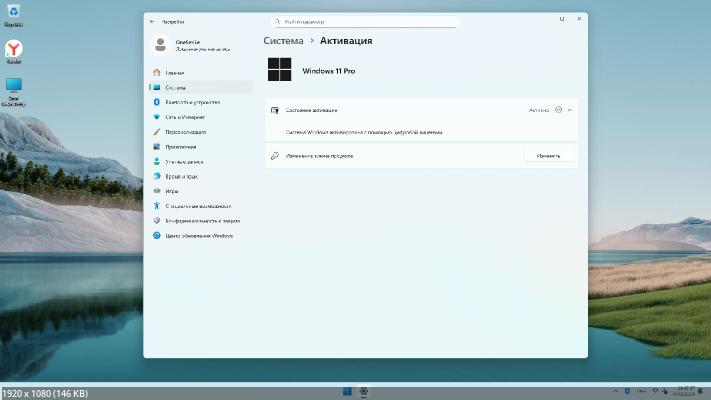Open the Windows Start menu on taskbar
The image size is (711, 400).
(347, 391)
